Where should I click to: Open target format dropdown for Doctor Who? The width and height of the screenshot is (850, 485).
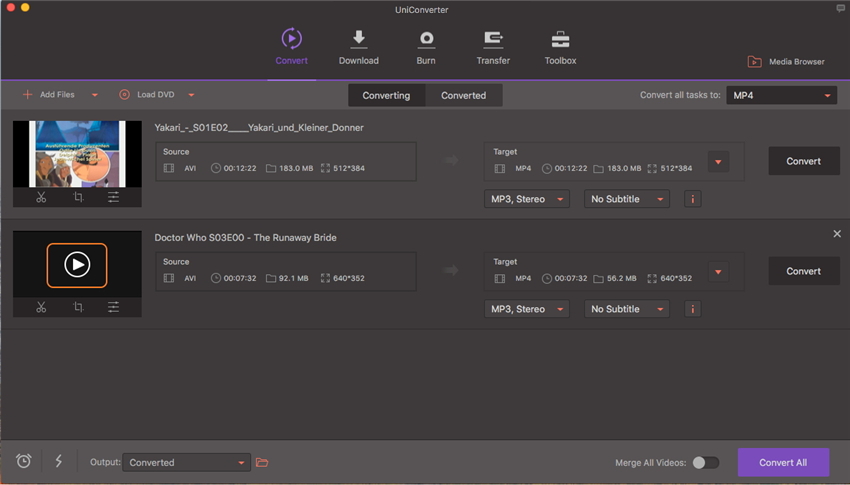718,271
